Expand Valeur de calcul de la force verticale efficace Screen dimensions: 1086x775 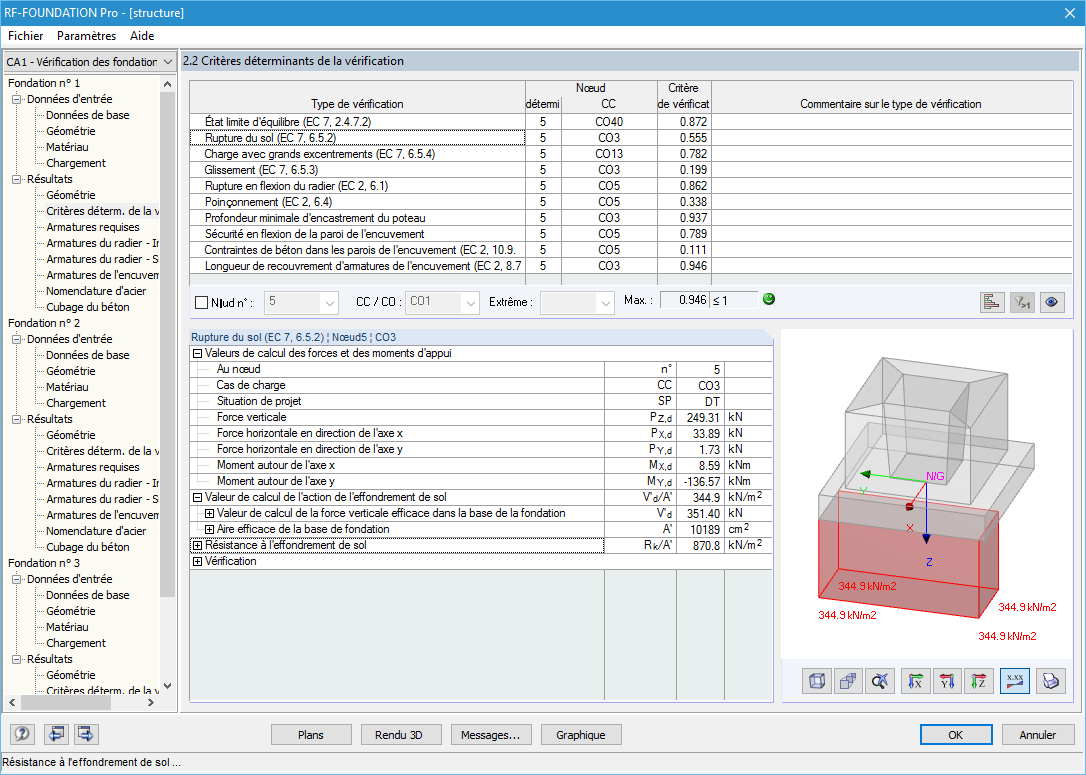[x=209, y=513]
